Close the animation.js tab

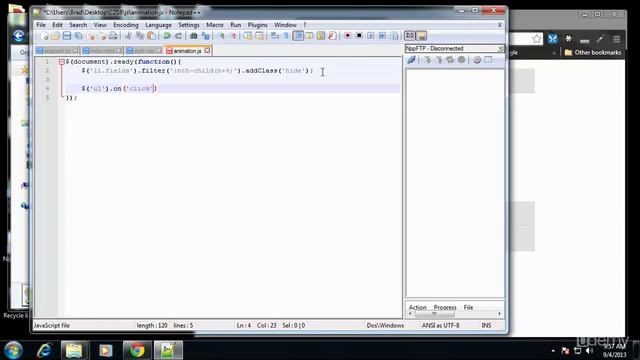(207, 51)
